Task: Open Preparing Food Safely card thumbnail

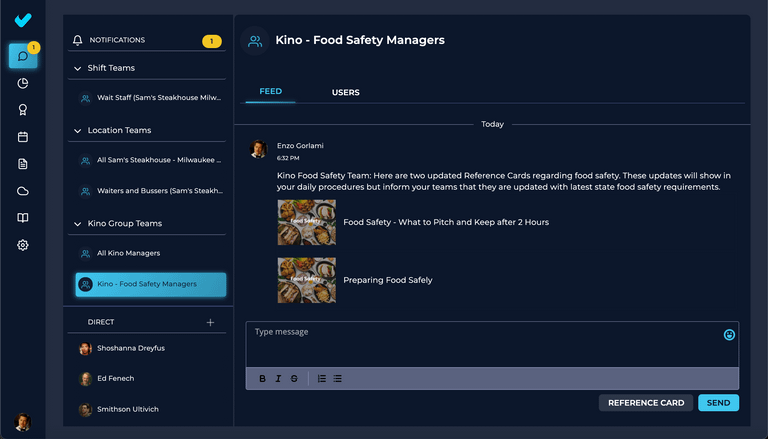Action: click(306, 280)
